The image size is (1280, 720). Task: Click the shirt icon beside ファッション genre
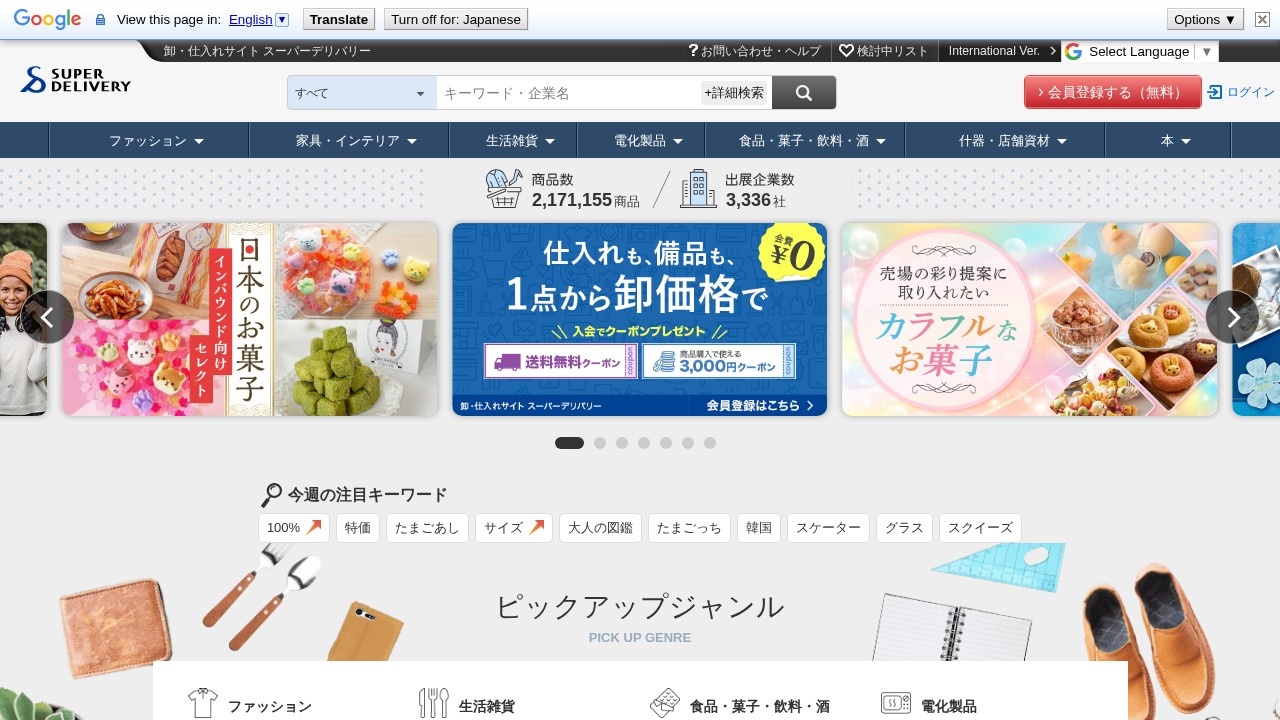pos(202,703)
